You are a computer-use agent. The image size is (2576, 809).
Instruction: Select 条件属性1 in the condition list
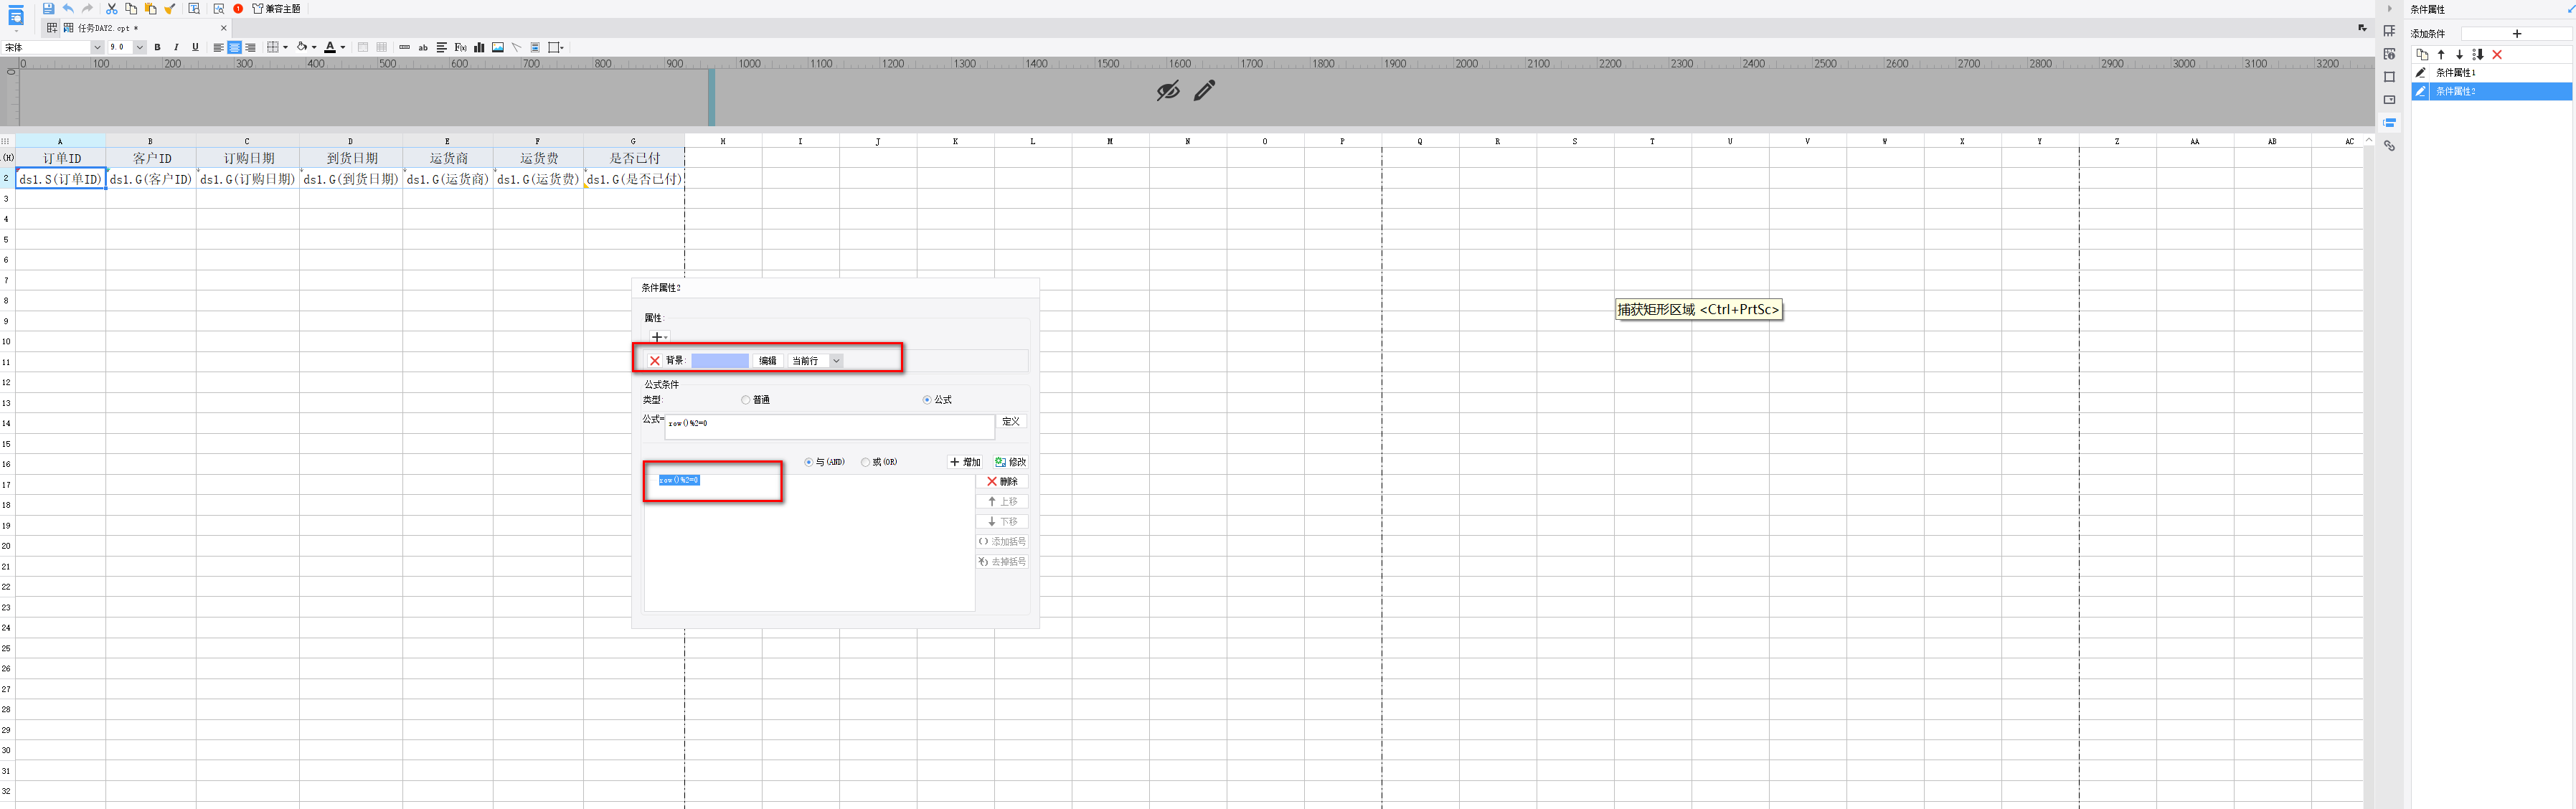(x=2455, y=73)
